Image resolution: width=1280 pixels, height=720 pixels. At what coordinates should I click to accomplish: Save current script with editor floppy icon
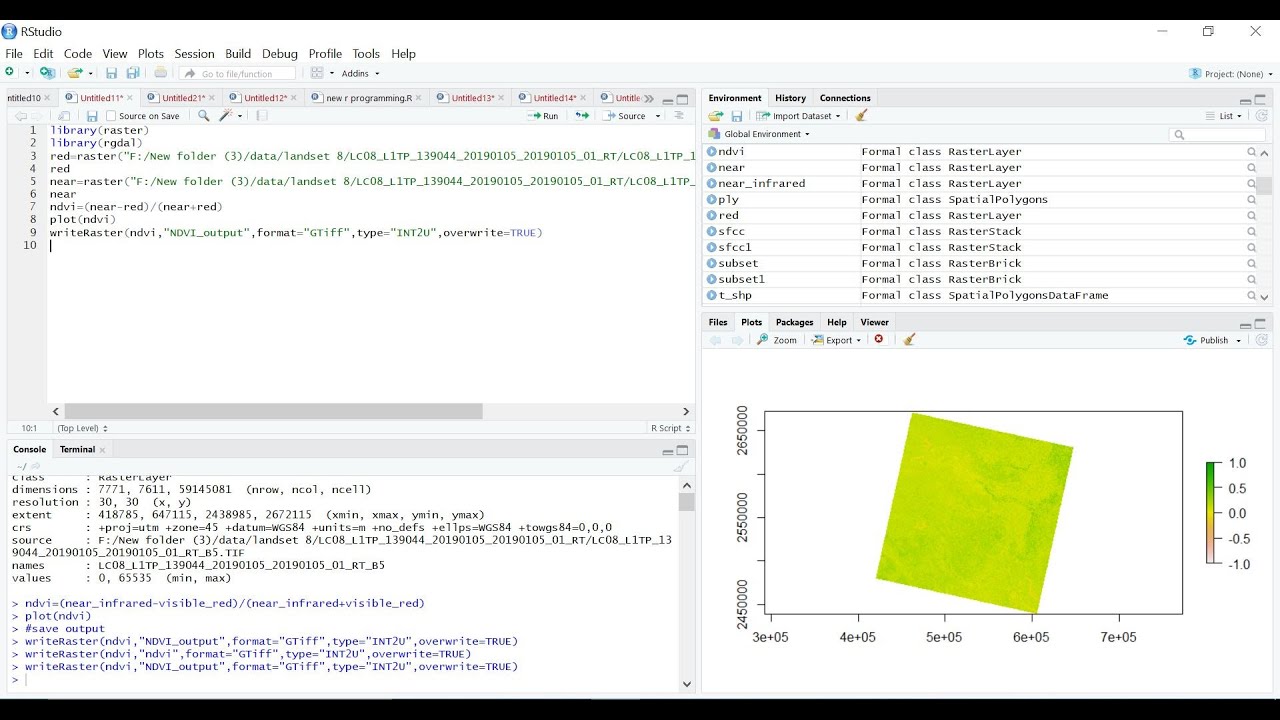click(92, 116)
